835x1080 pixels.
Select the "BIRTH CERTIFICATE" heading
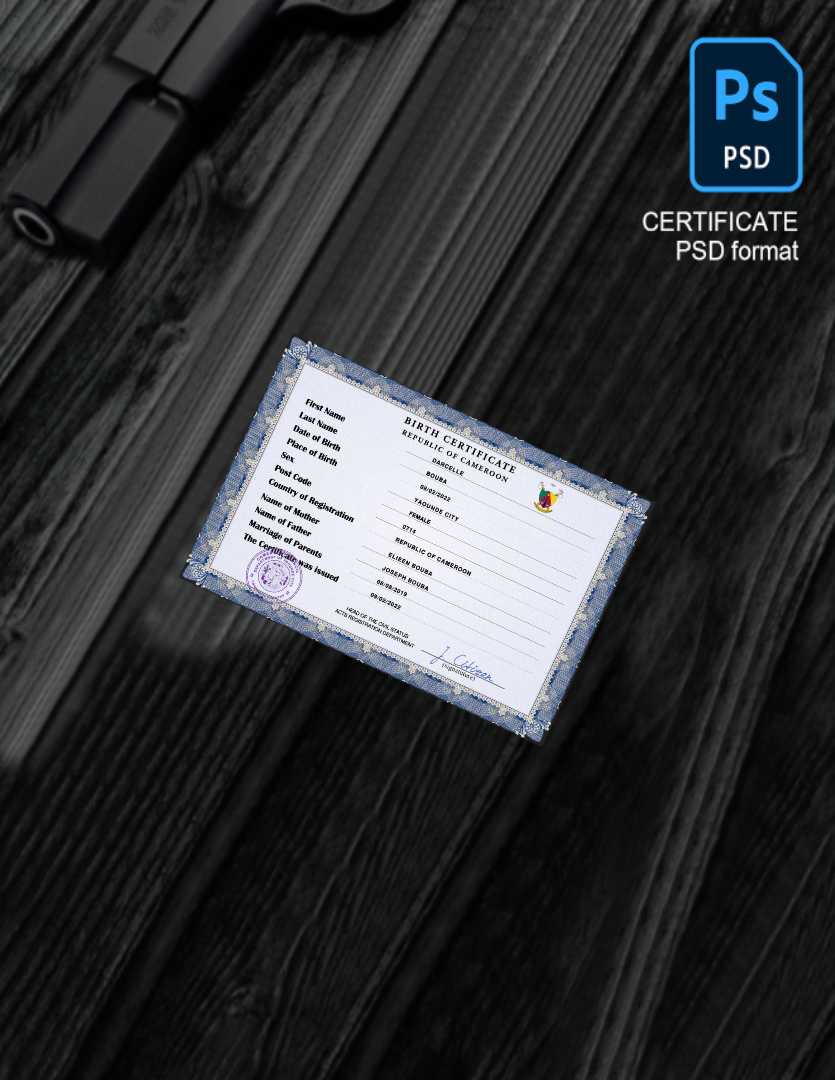[459, 445]
